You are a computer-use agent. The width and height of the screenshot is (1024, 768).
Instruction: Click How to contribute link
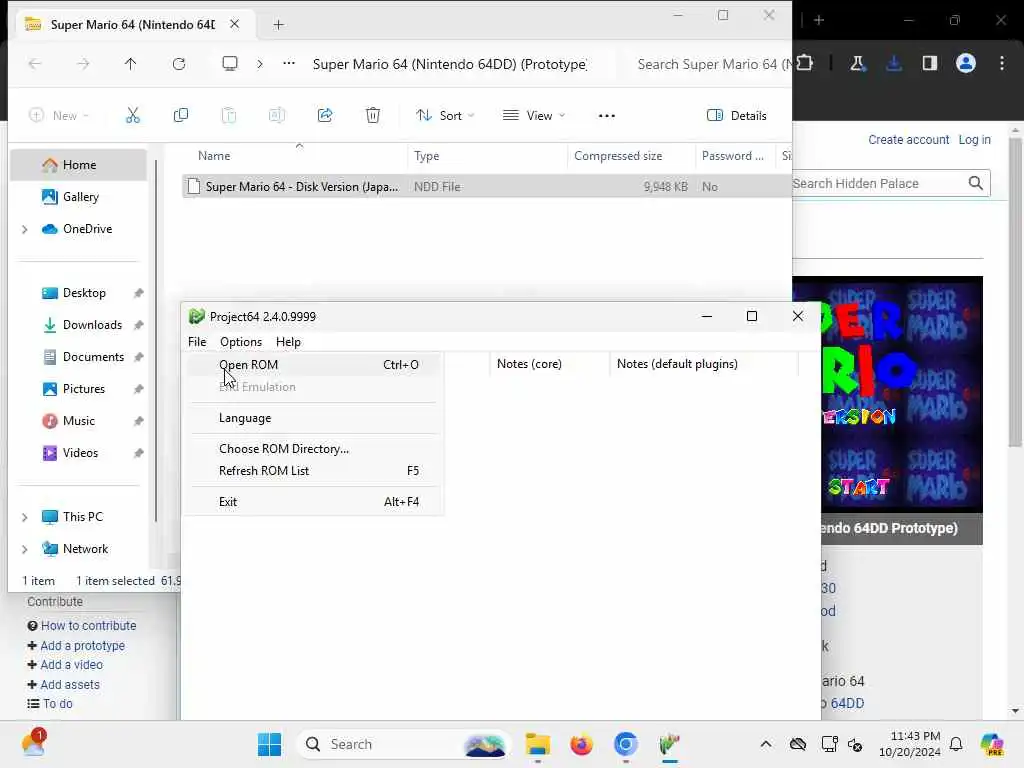point(89,626)
